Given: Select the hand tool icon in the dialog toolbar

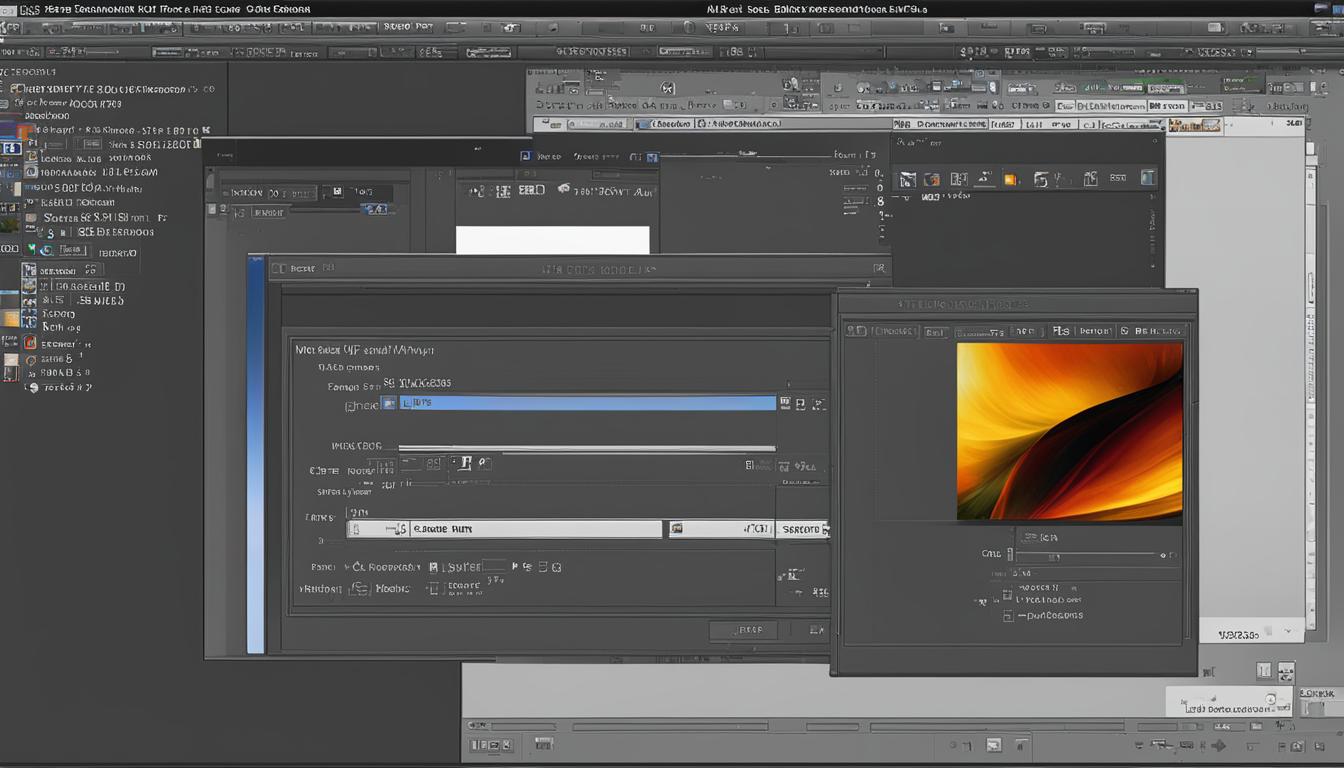Looking at the screenshot, I should pyautogui.click(x=466, y=463).
